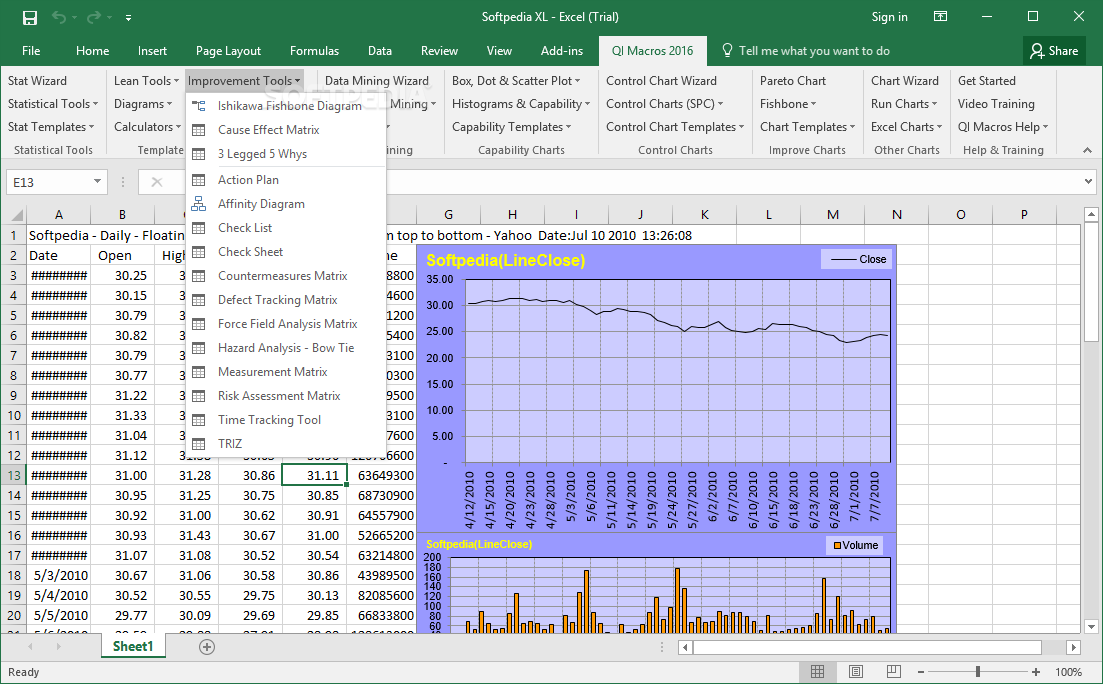Click the zoom slider handle
This screenshot has height=684, width=1103.
(978, 672)
